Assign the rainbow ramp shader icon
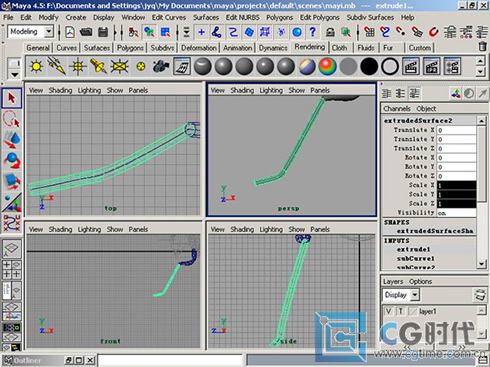This screenshot has width=490, height=367. pos(327,66)
